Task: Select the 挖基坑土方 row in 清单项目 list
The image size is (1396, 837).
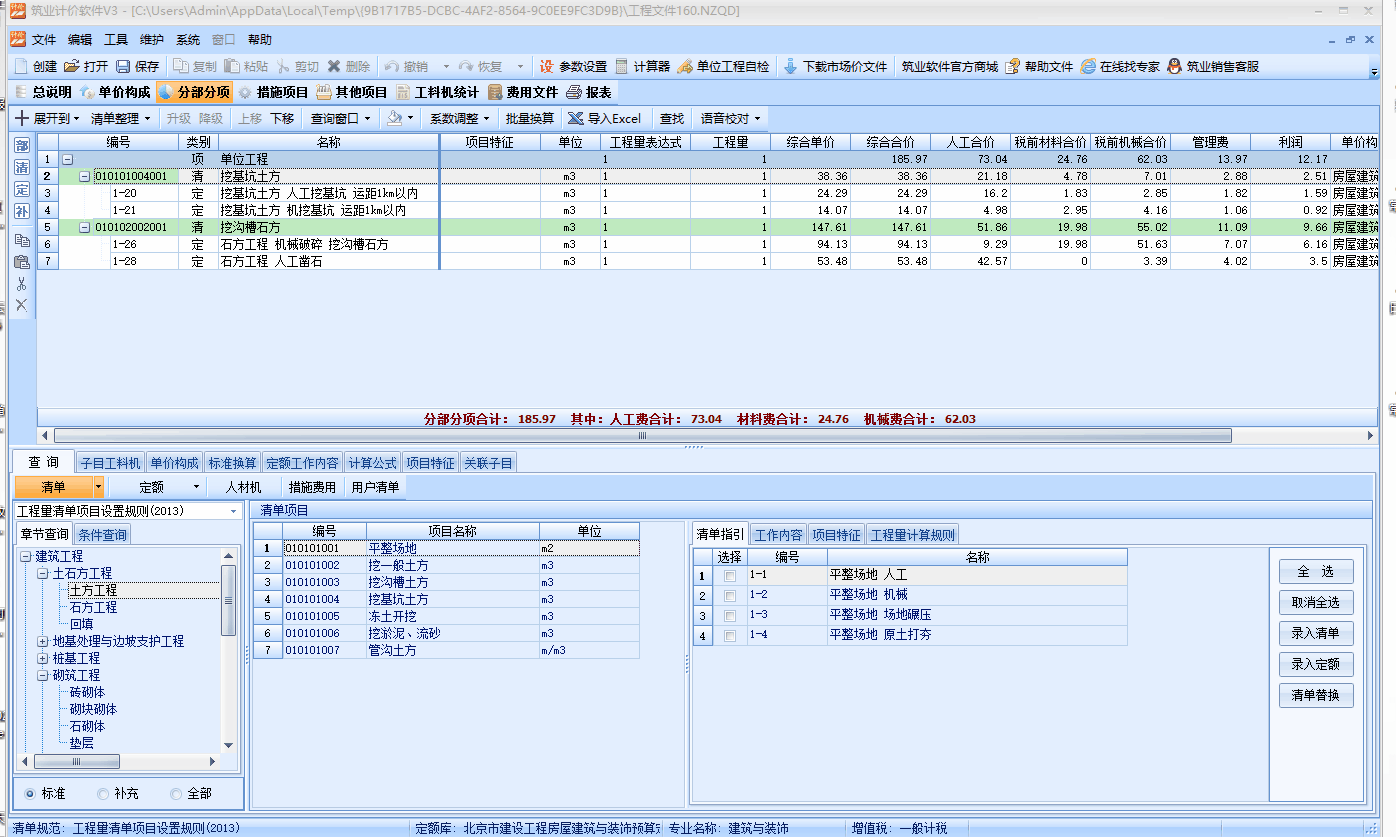Action: (398, 599)
